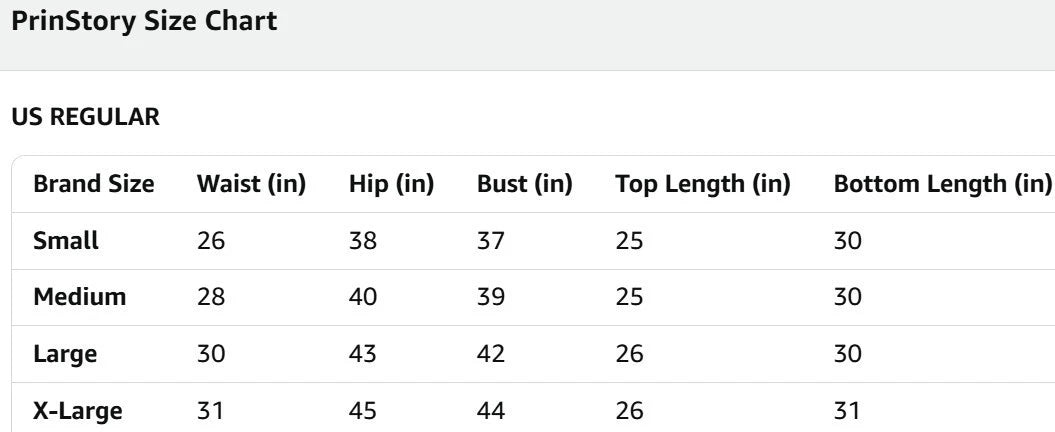Screen dimensions: 1055x432
Task: Select the Large bust value 42
Action: coord(492,355)
